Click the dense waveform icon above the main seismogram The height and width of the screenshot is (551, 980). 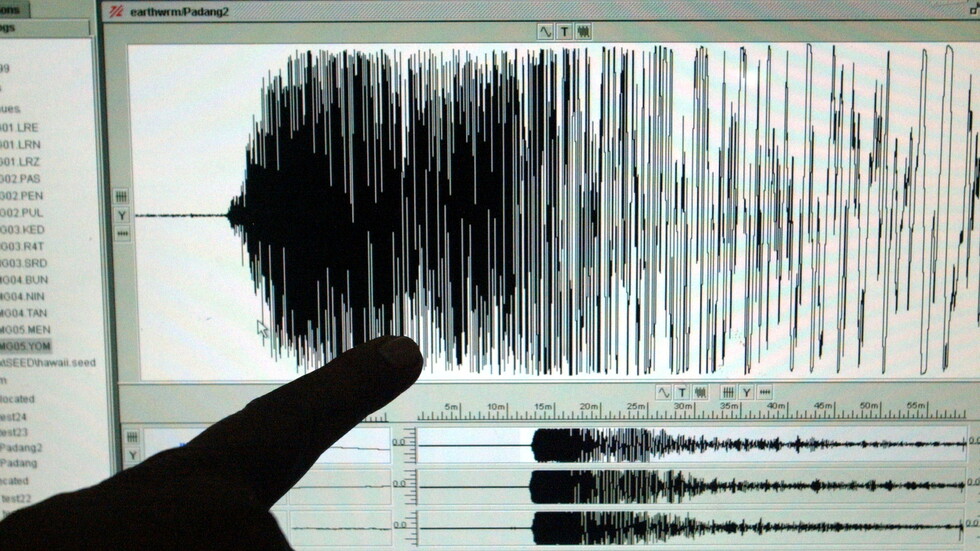pyautogui.click(x=583, y=32)
